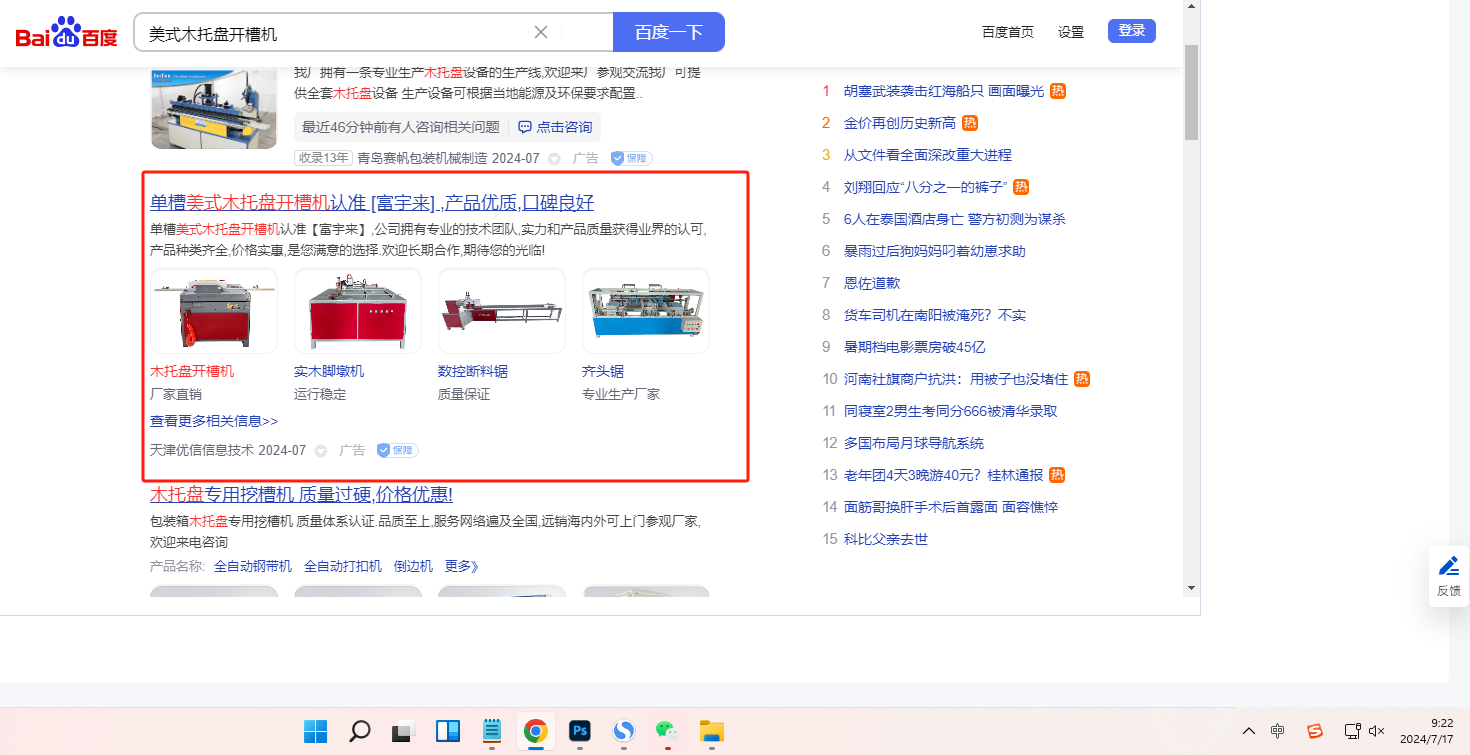Viewport: 1470px width, 755px height.
Task: Open hot search 河南社旗商户抗洪
Action: point(956,379)
